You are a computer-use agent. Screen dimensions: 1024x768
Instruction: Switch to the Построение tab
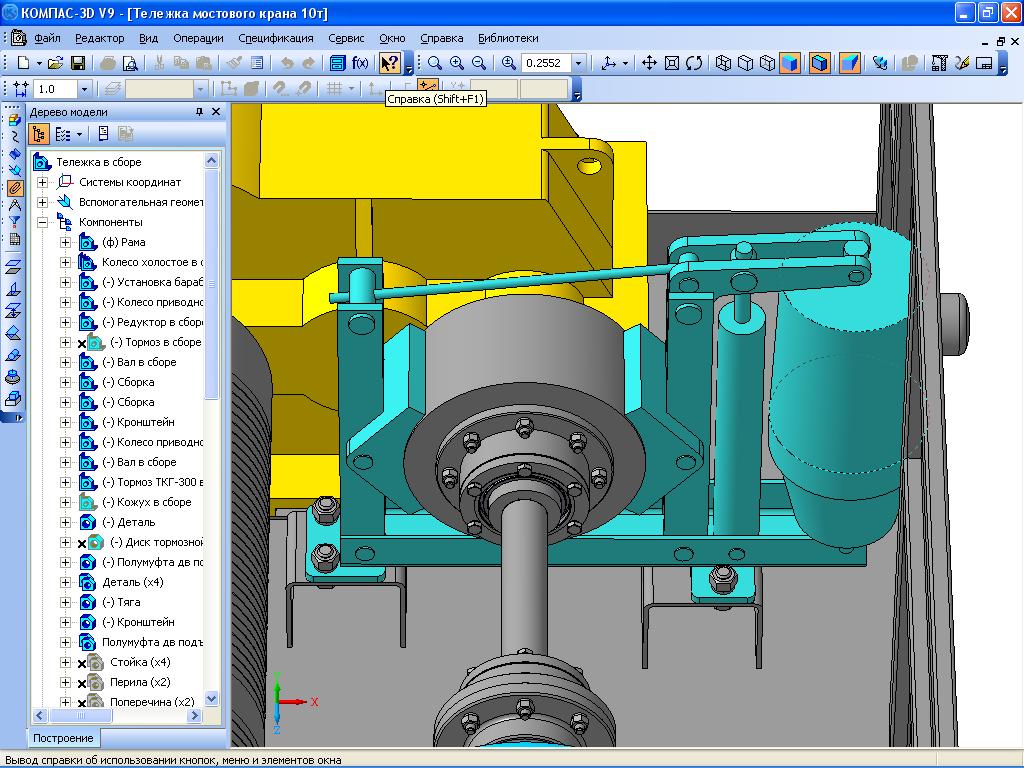tap(63, 738)
